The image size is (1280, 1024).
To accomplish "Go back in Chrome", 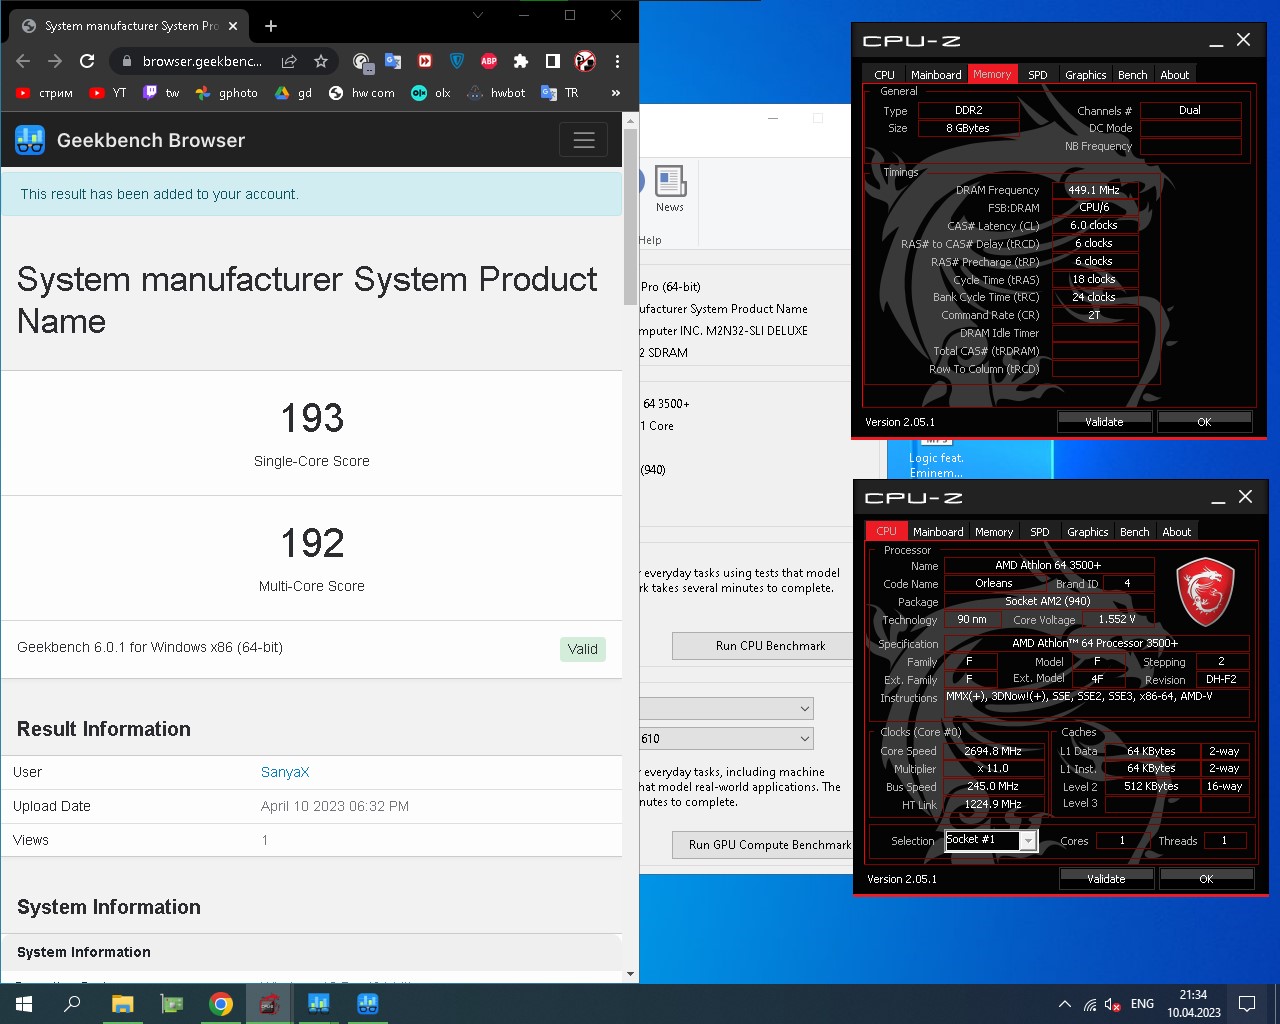I will point(23,61).
